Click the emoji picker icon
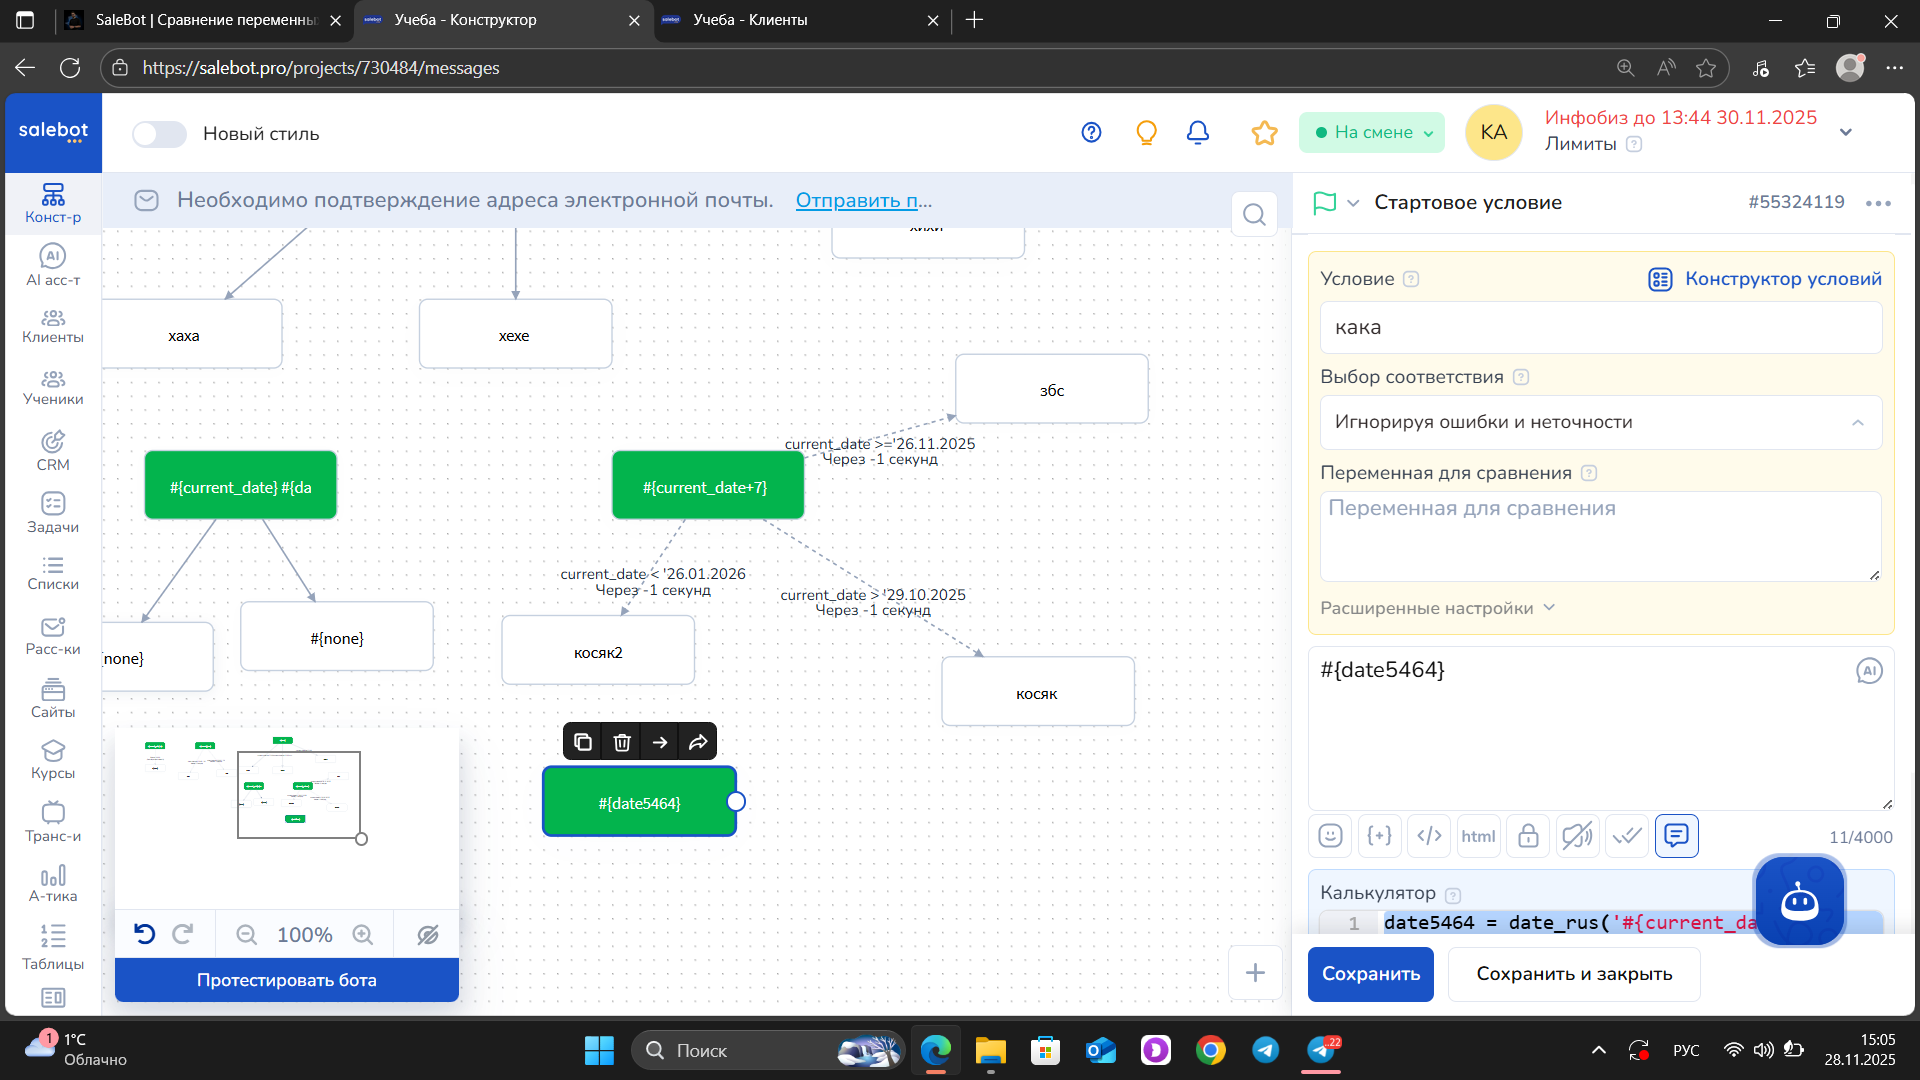 (x=1330, y=836)
